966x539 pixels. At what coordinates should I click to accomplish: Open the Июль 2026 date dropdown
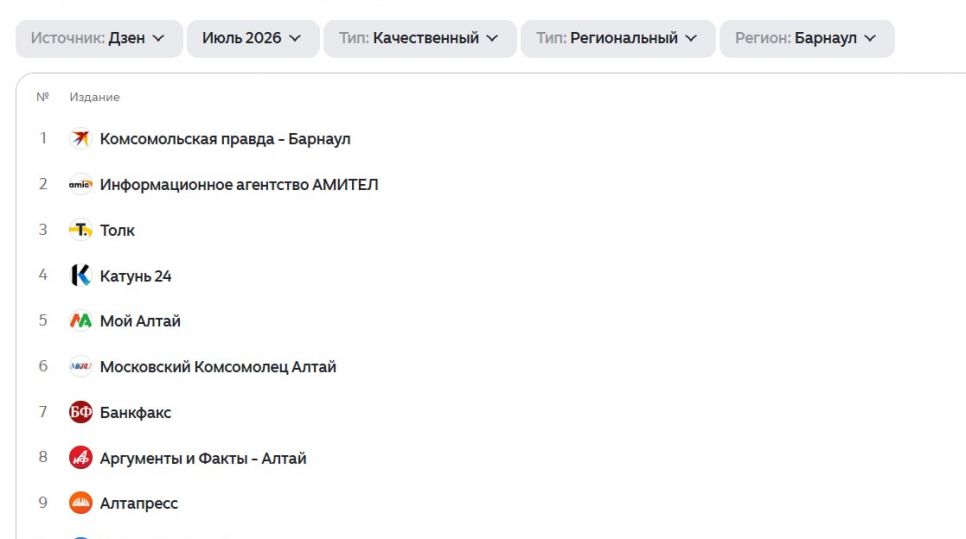(253, 38)
